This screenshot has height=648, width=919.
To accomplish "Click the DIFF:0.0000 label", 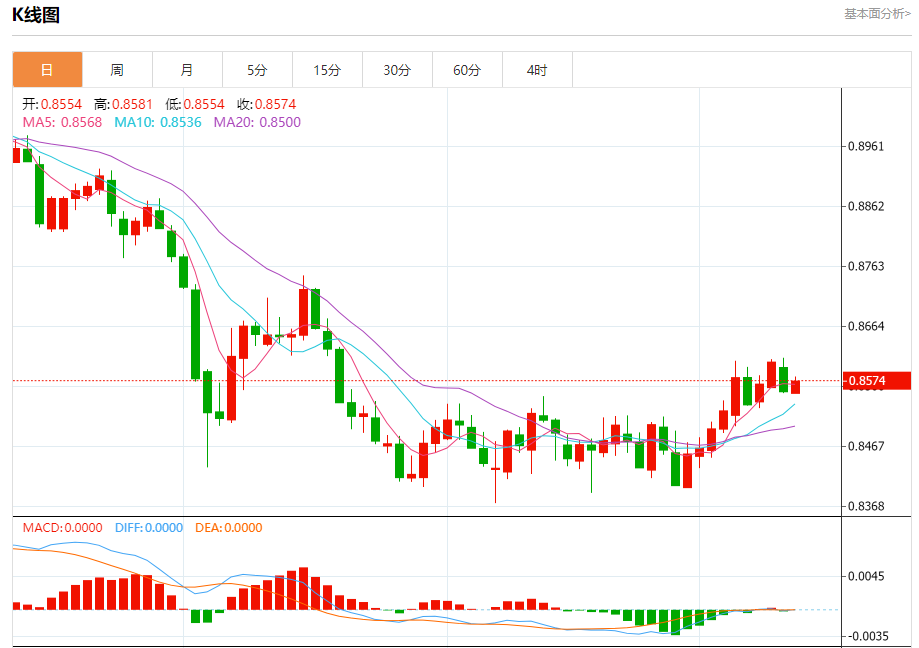I will (x=149, y=528).
